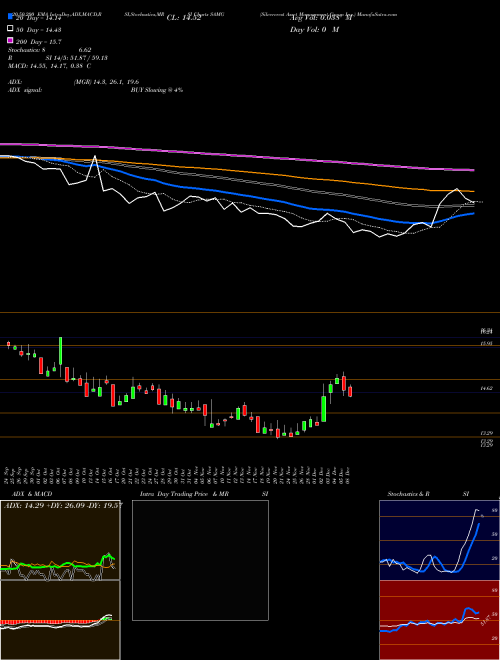Image resolution: width=500 pixels, height=660 pixels.
Task: Click the 'Day Vol: 0 M' label
Action: [314, 29]
